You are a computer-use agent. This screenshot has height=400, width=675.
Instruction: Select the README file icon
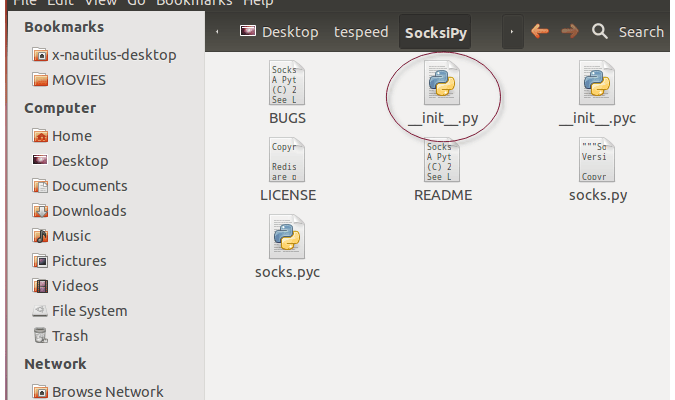click(442, 160)
